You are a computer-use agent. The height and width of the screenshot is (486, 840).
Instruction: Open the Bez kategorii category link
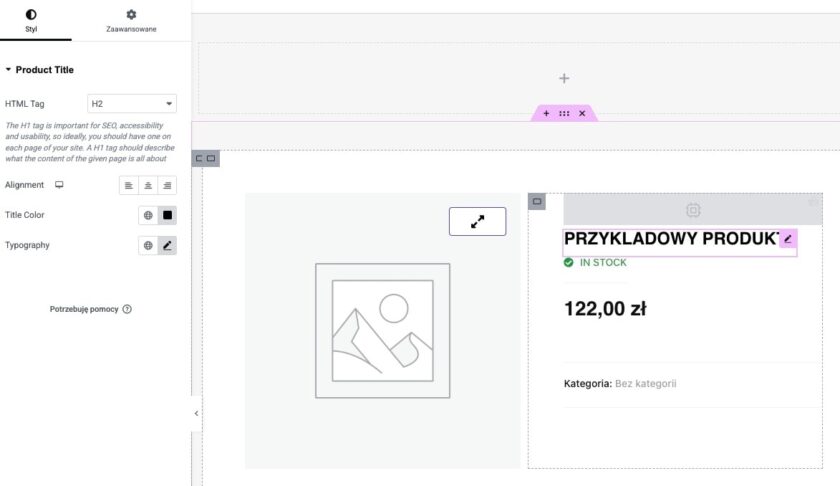[x=645, y=383]
